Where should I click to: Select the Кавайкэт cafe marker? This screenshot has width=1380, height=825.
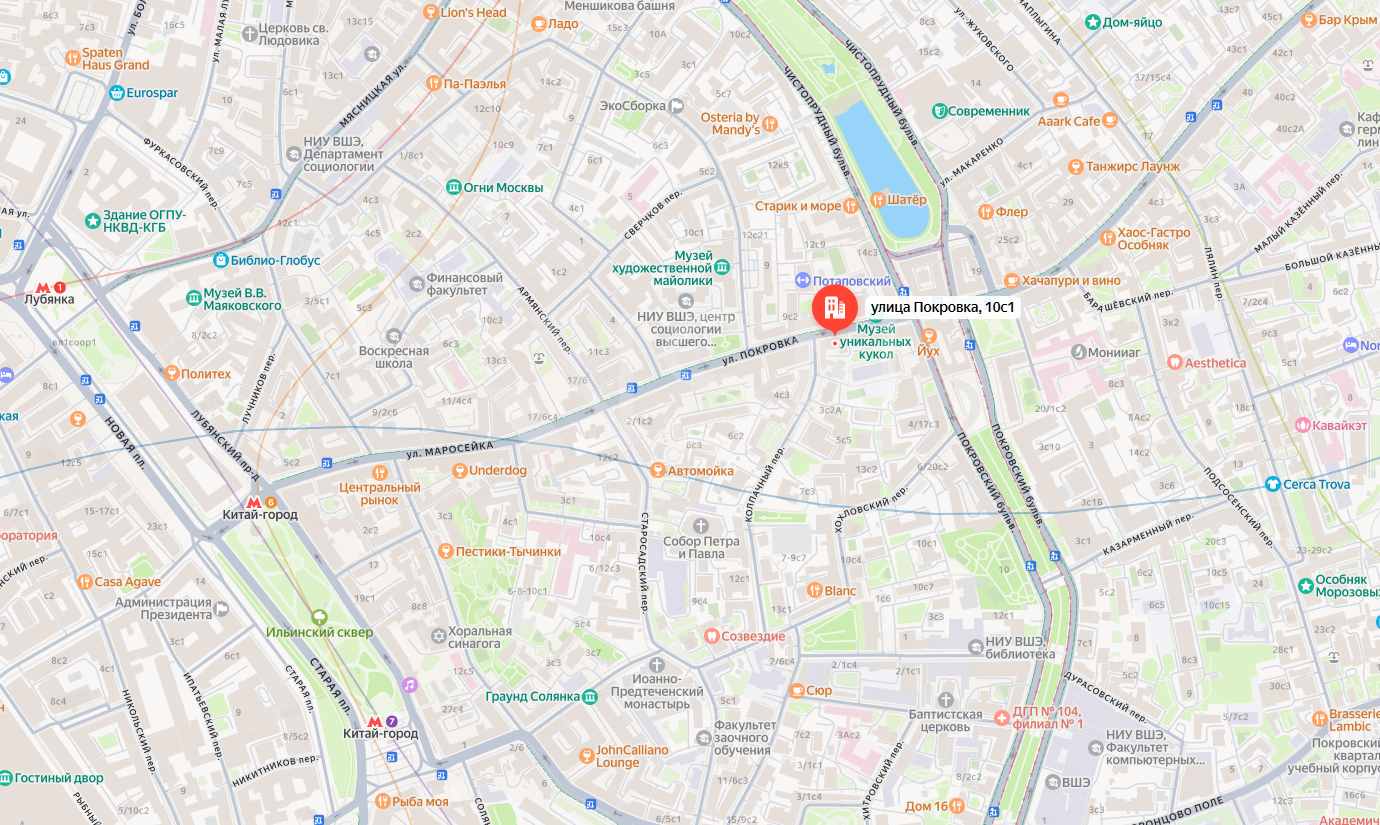pos(1302,425)
